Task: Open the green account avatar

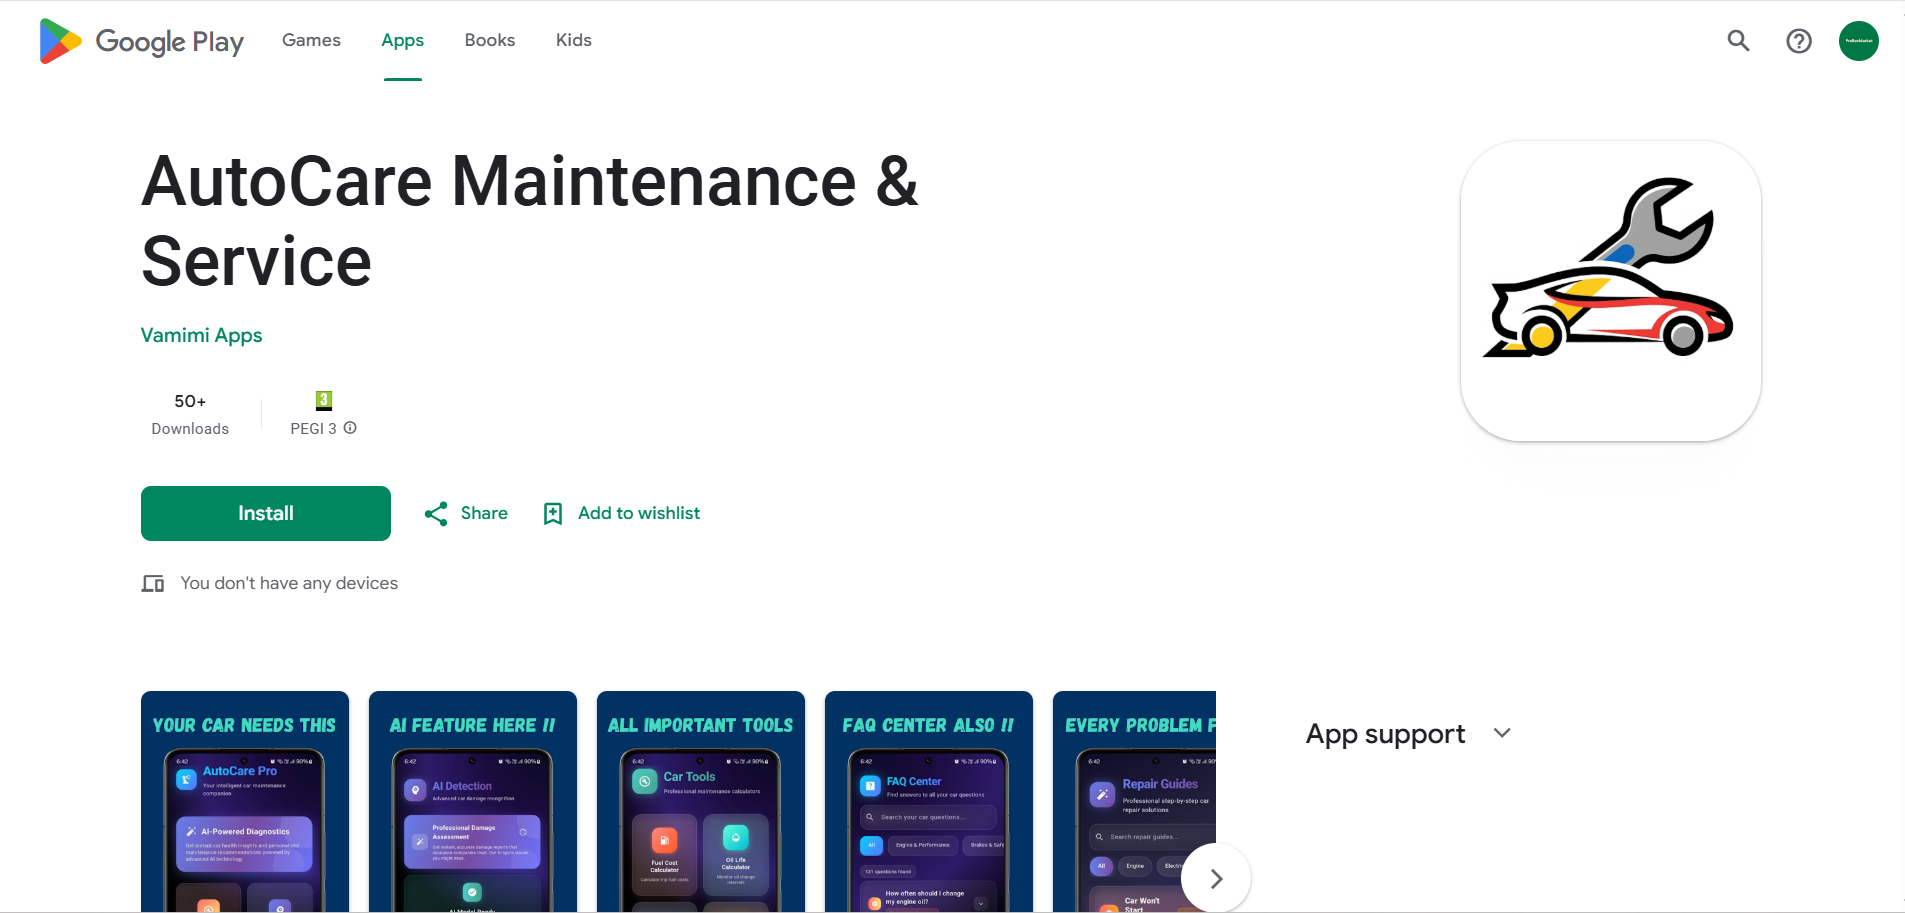Action: click(x=1859, y=41)
